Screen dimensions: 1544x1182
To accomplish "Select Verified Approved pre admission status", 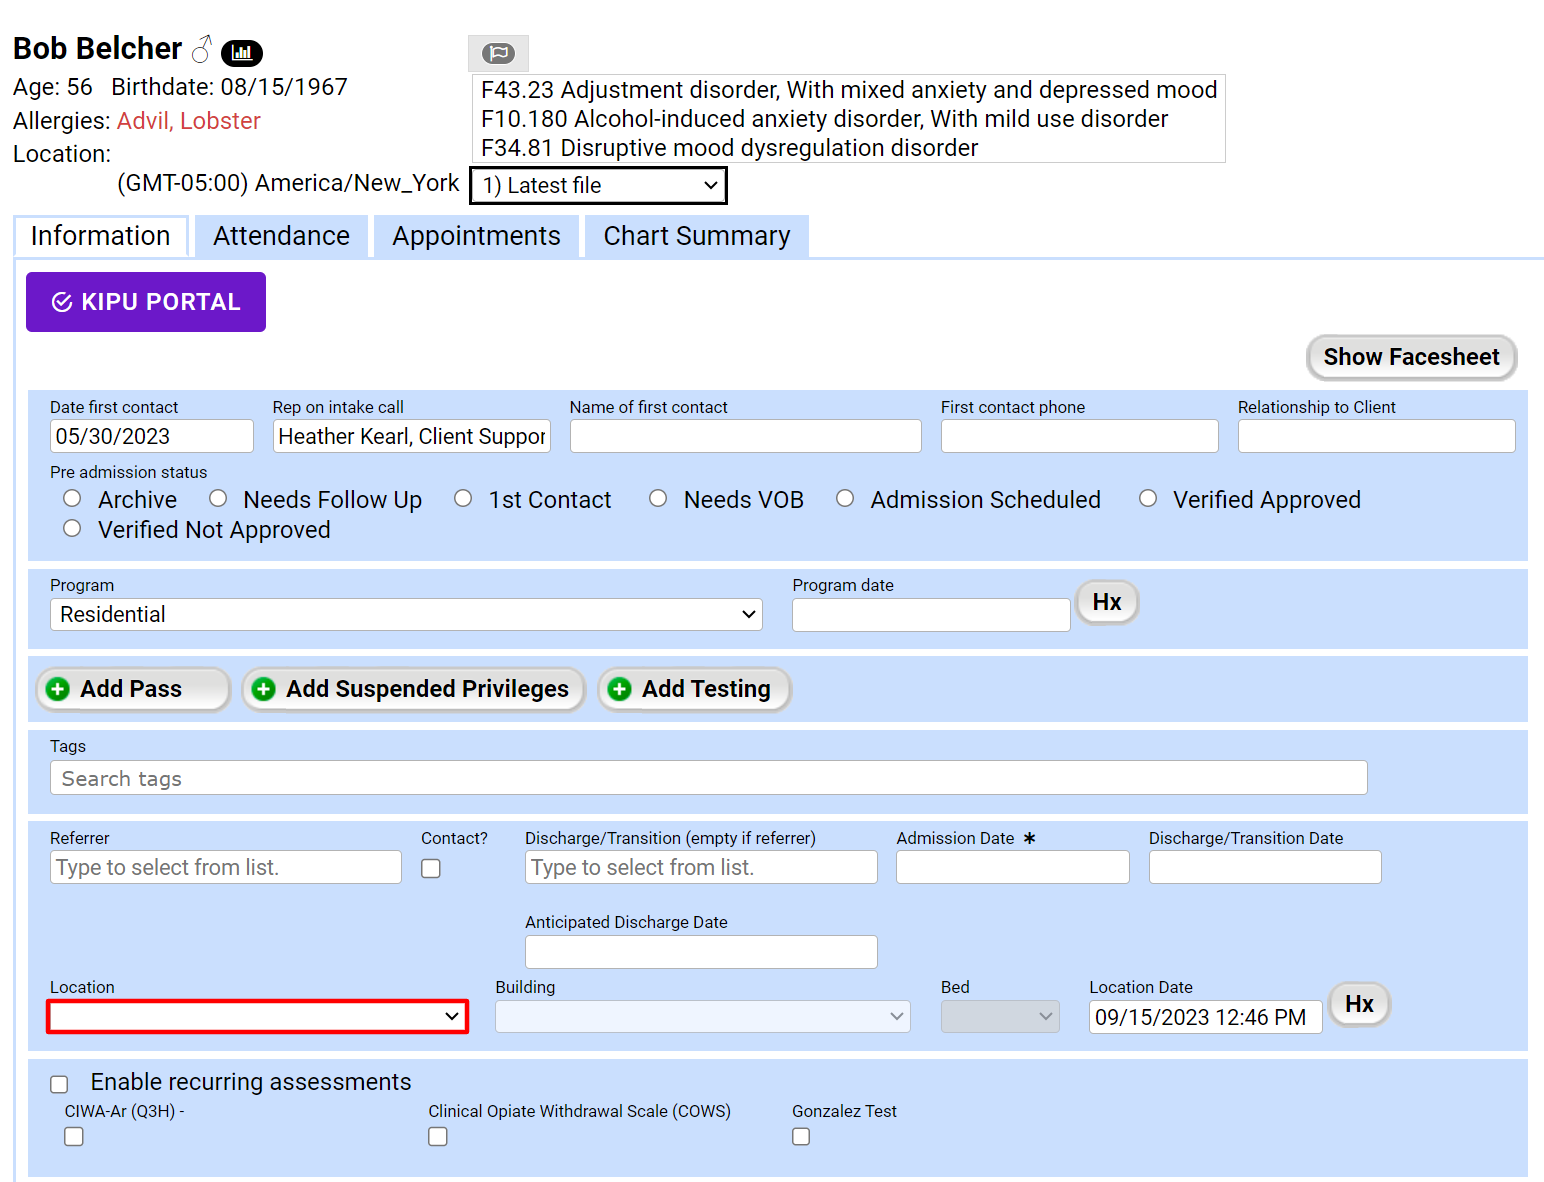I will coord(1148,498).
